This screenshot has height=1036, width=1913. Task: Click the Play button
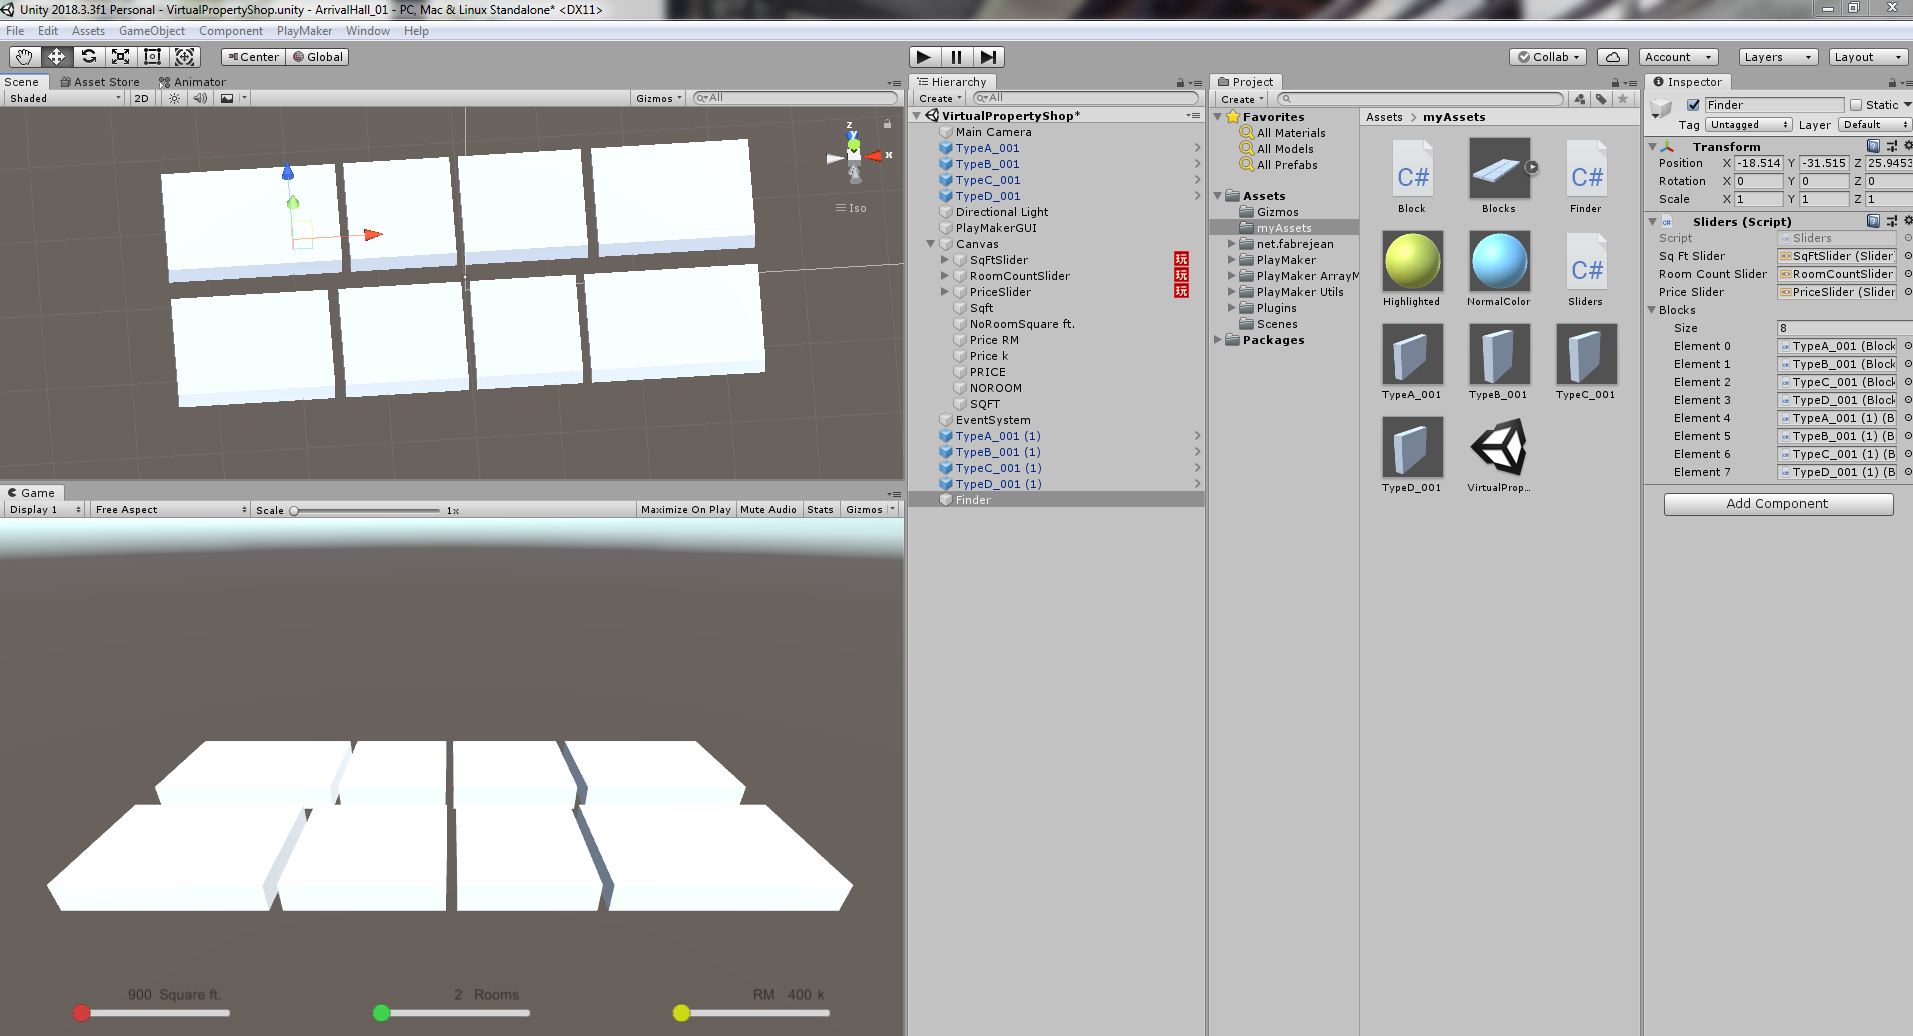pos(924,57)
